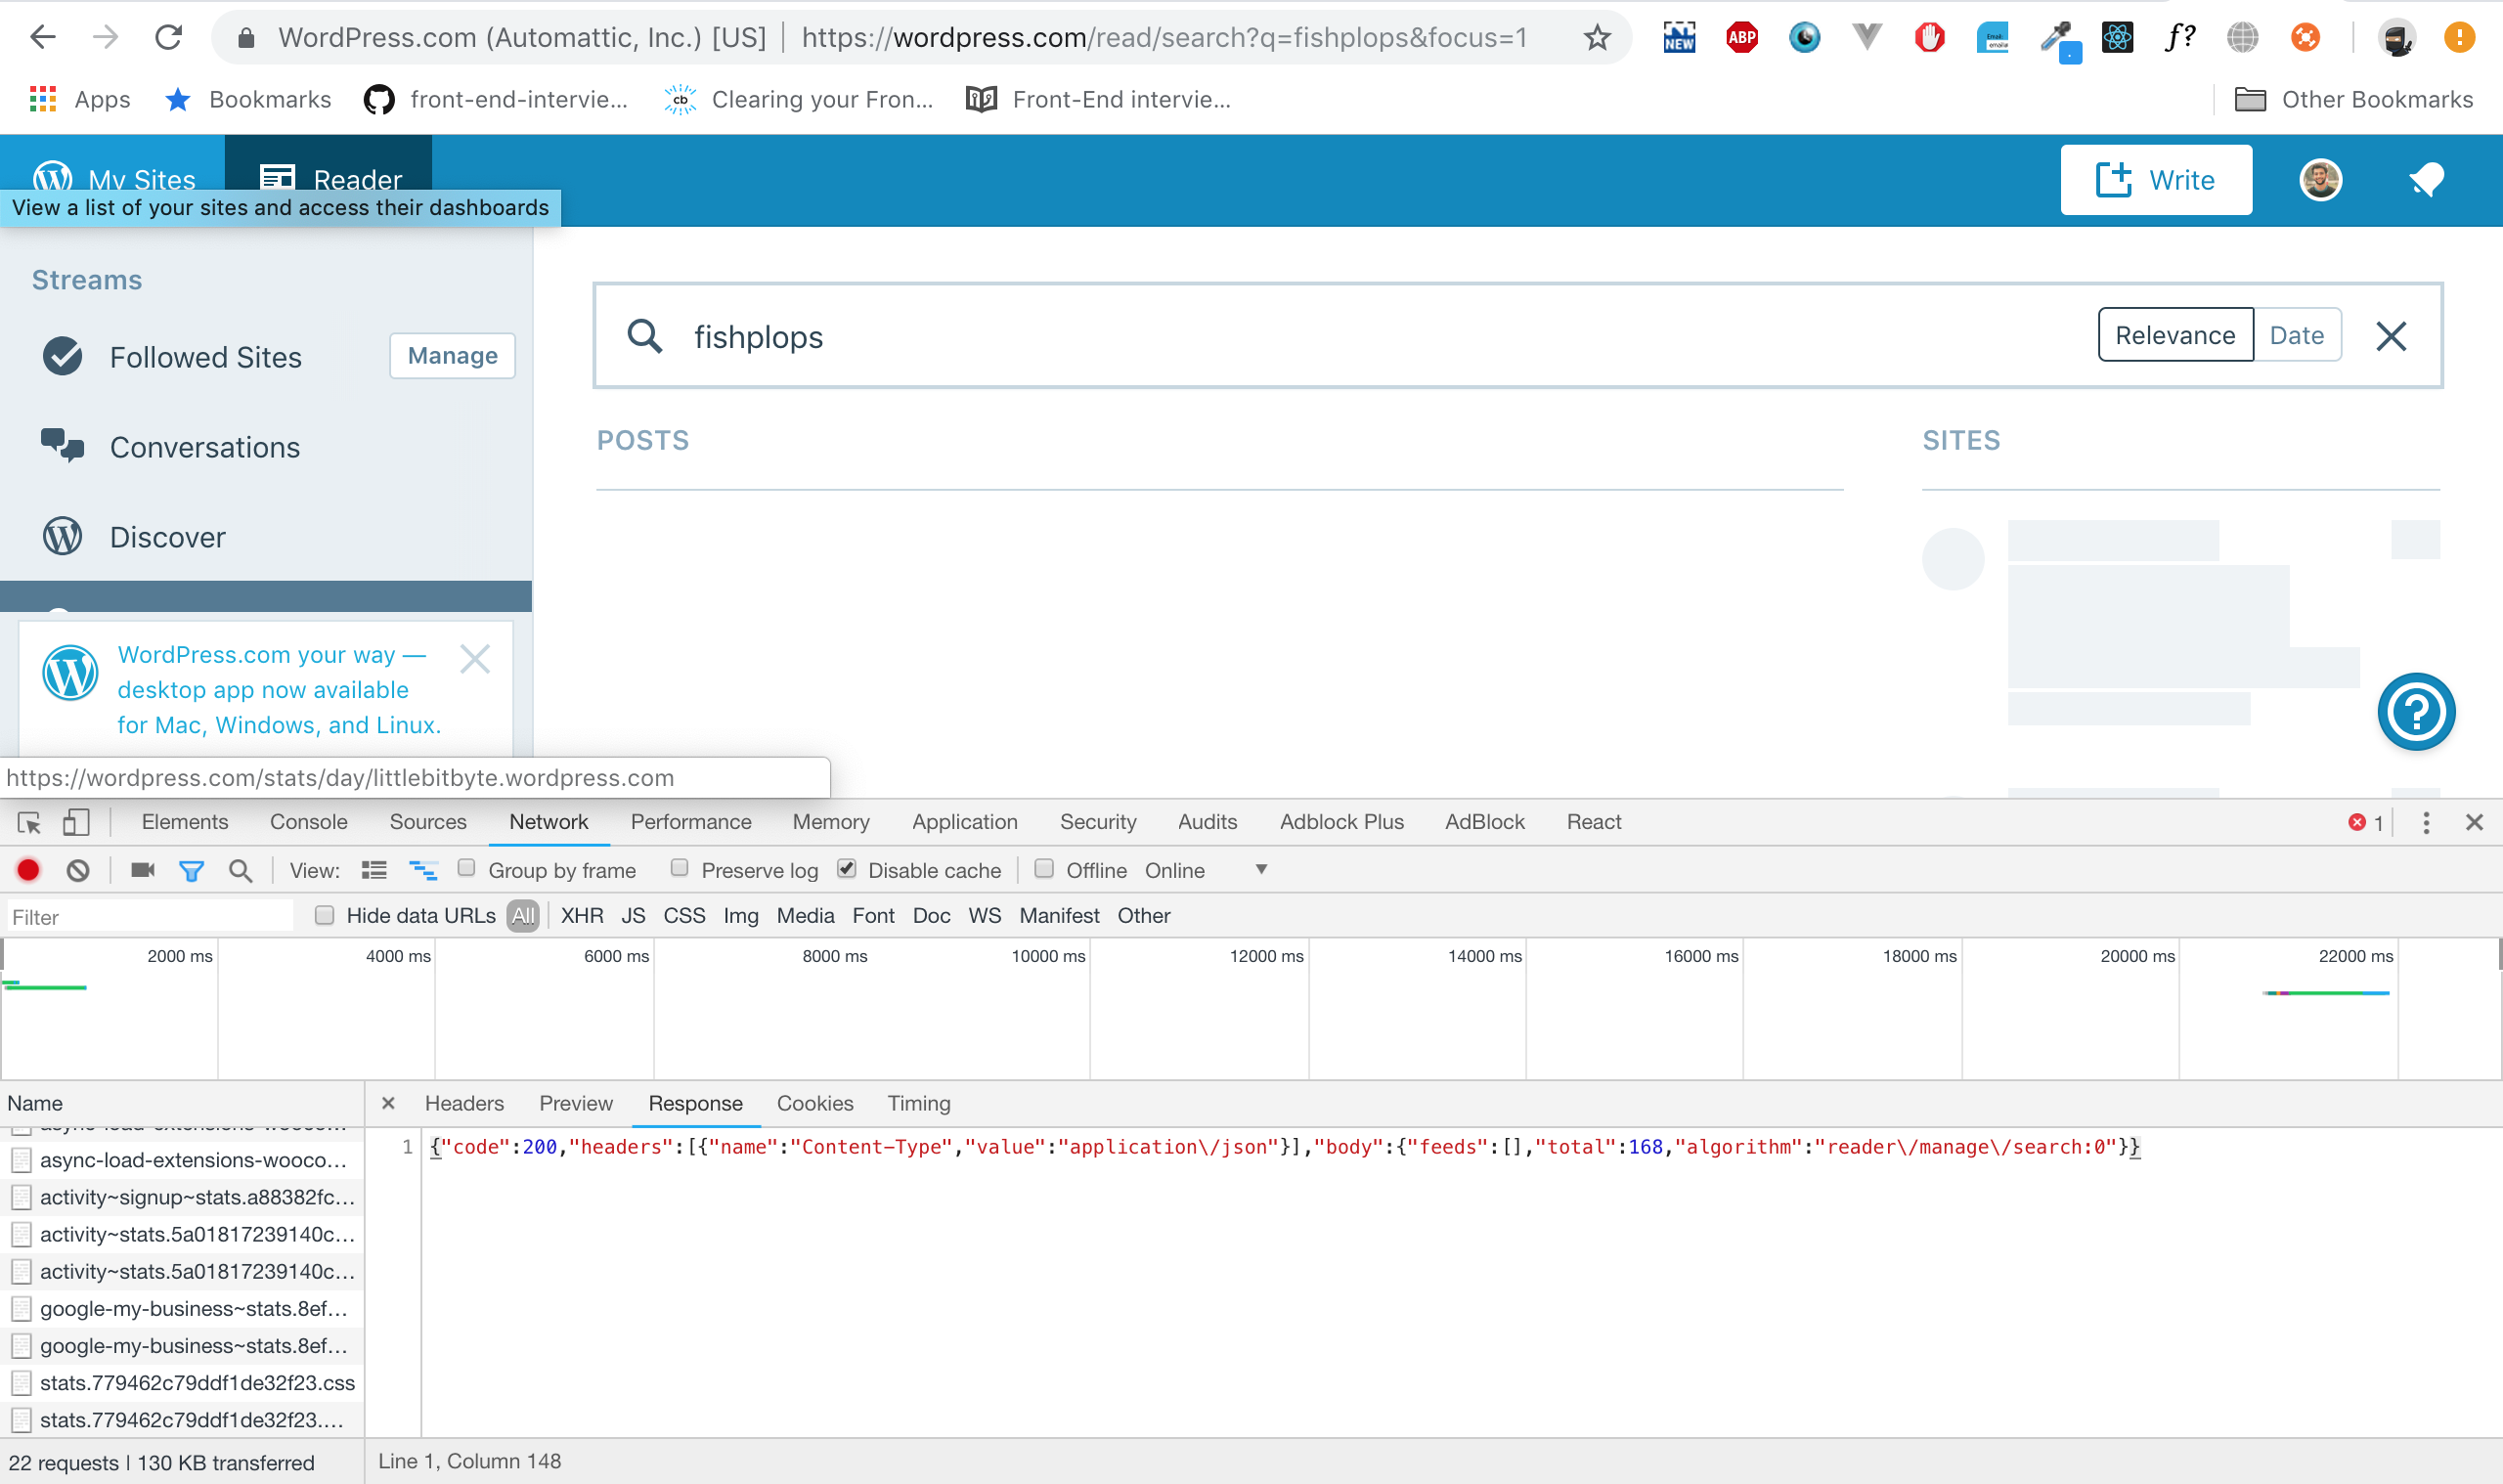
Task: Open My Sites in the WordPress header
Action: [x=113, y=179]
